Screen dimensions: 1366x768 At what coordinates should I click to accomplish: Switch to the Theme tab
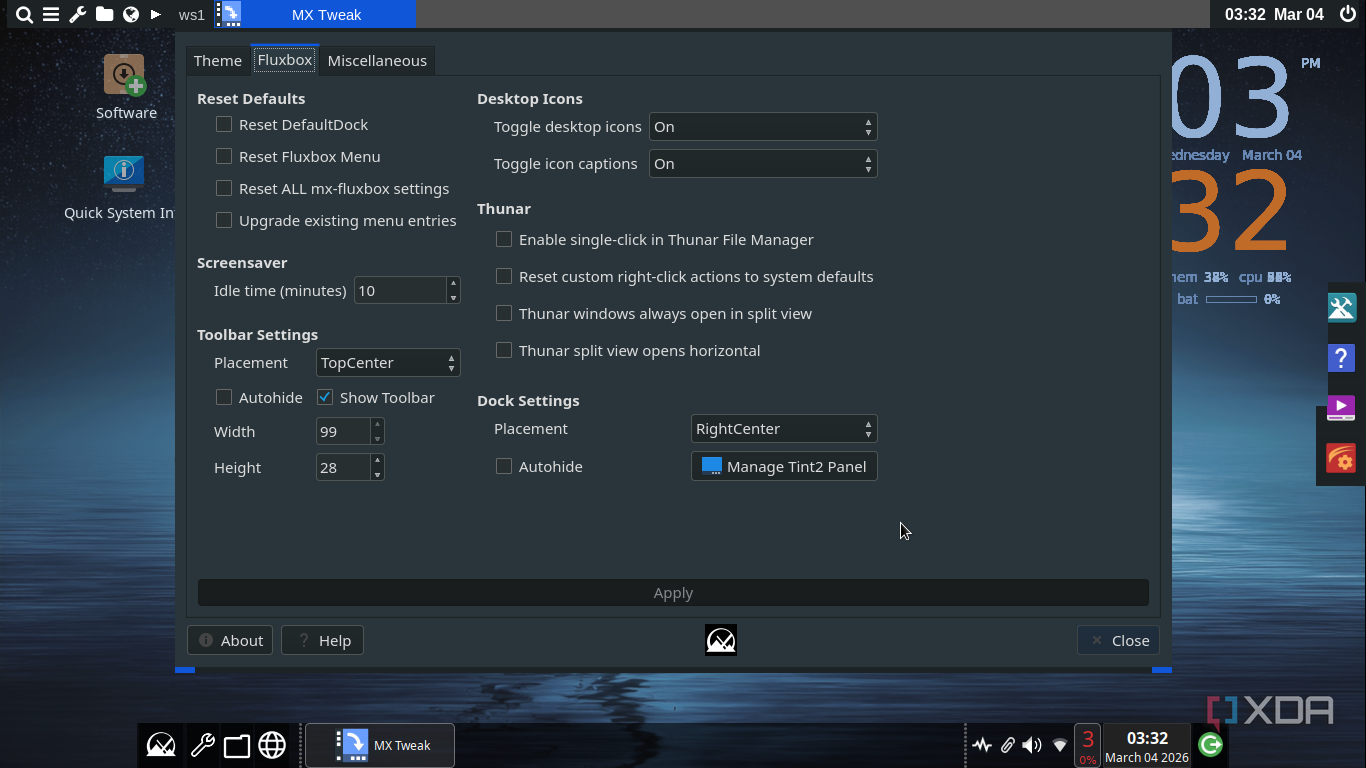coord(218,60)
